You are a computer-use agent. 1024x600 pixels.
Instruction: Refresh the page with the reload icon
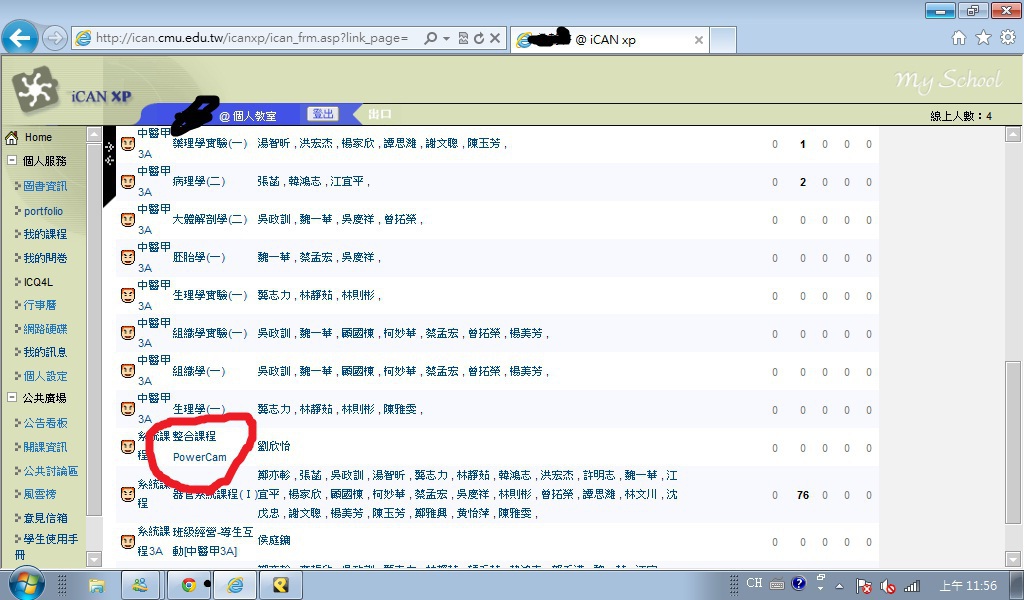click(x=479, y=39)
